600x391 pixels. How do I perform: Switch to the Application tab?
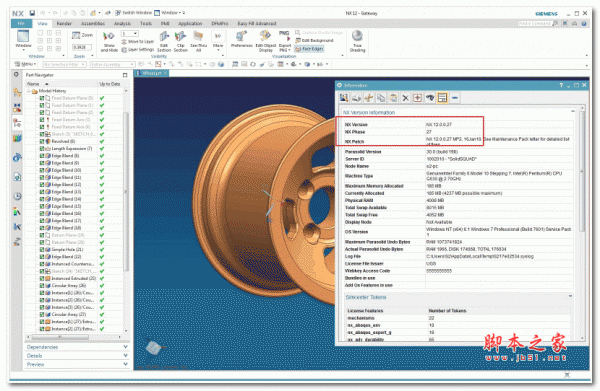click(190, 24)
